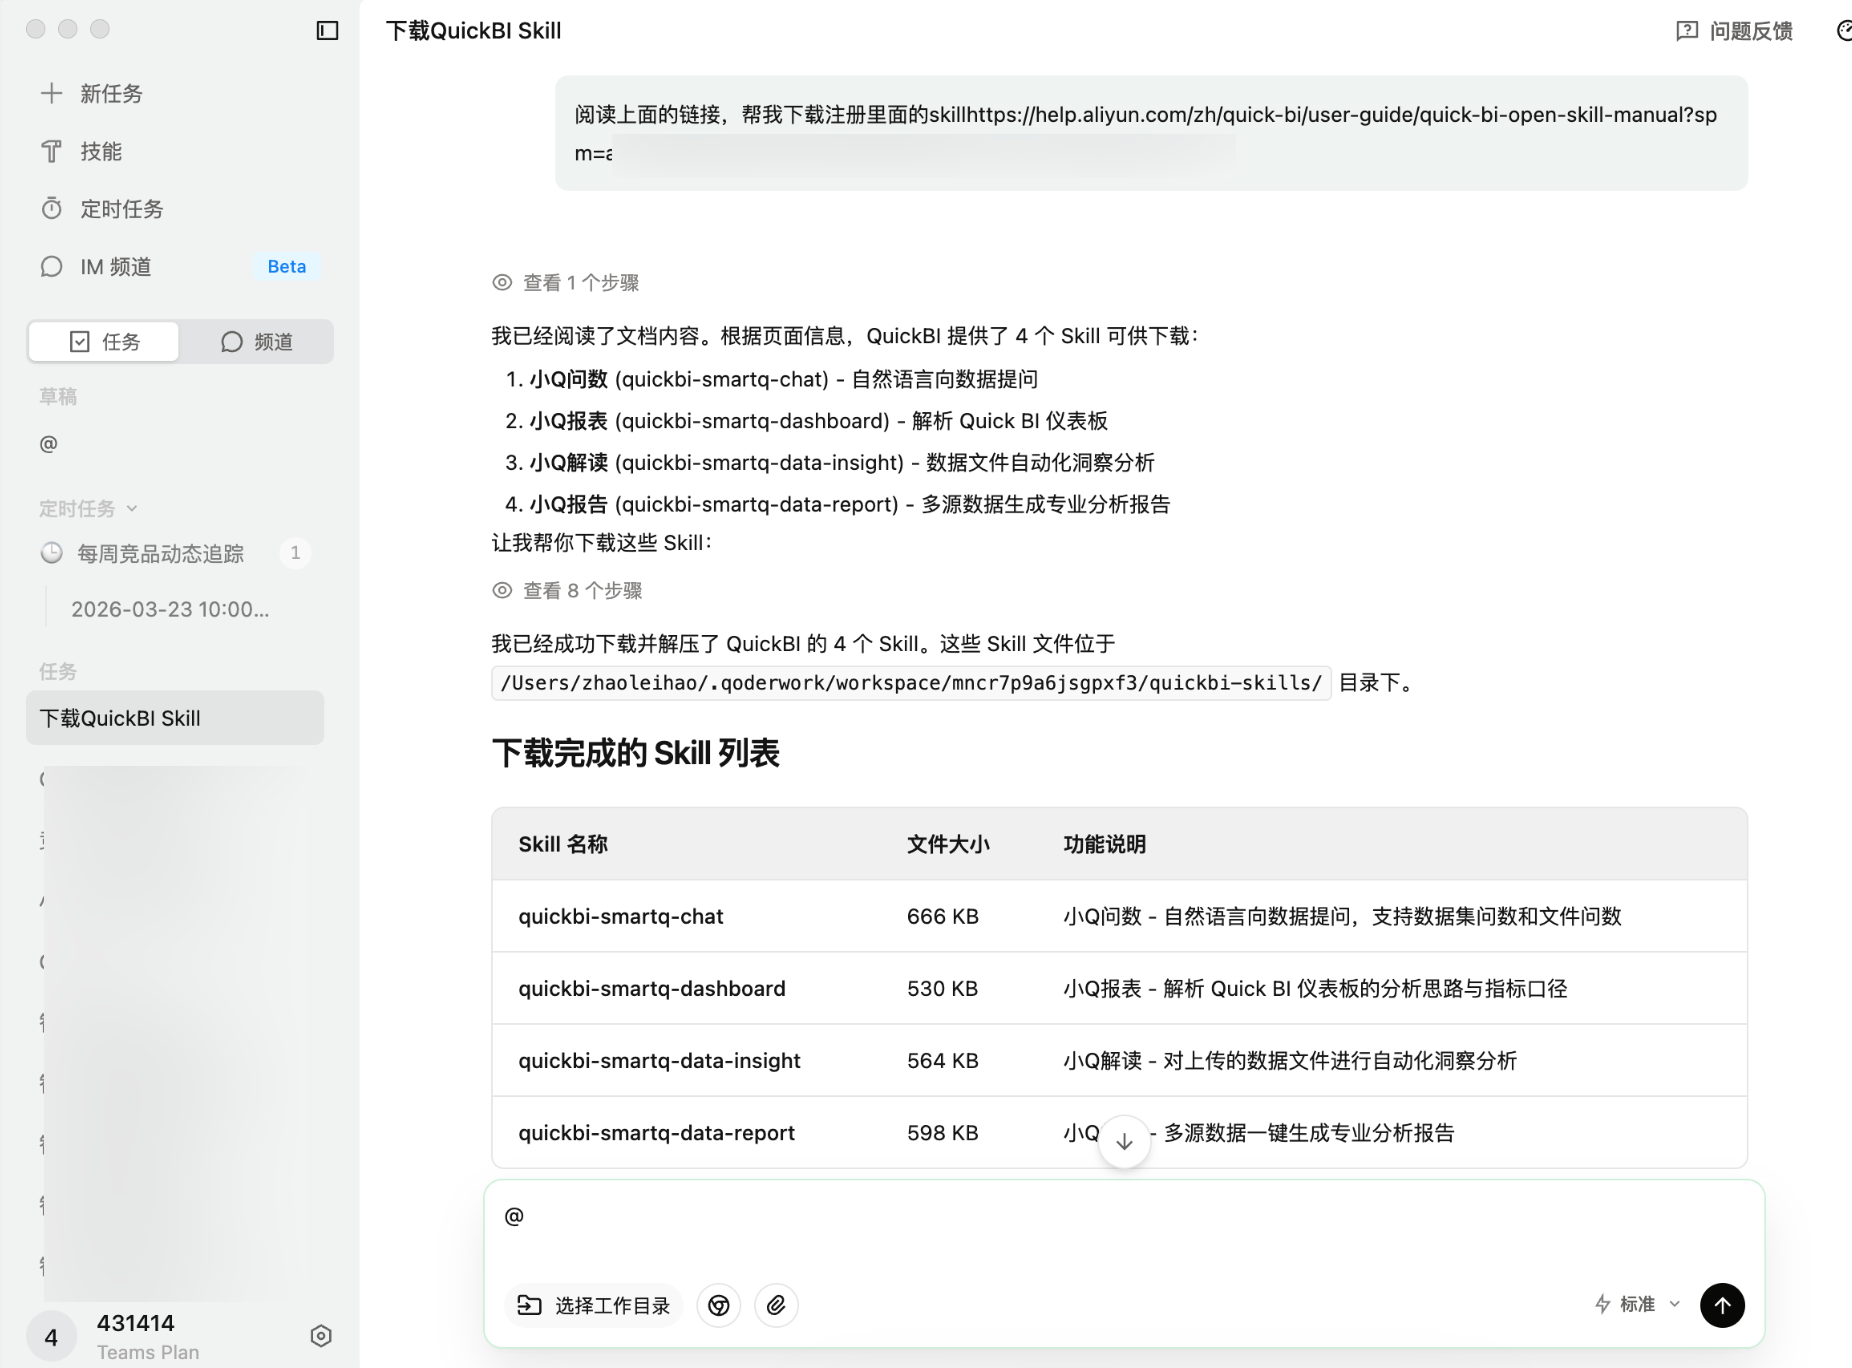Click the 下载完成的 Skill 列表 heading

pyautogui.click(x=635, y=754)
